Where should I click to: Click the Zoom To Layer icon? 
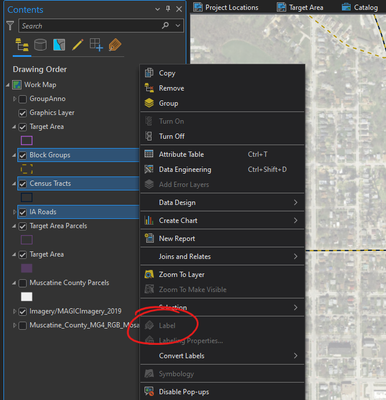(149, 274)
